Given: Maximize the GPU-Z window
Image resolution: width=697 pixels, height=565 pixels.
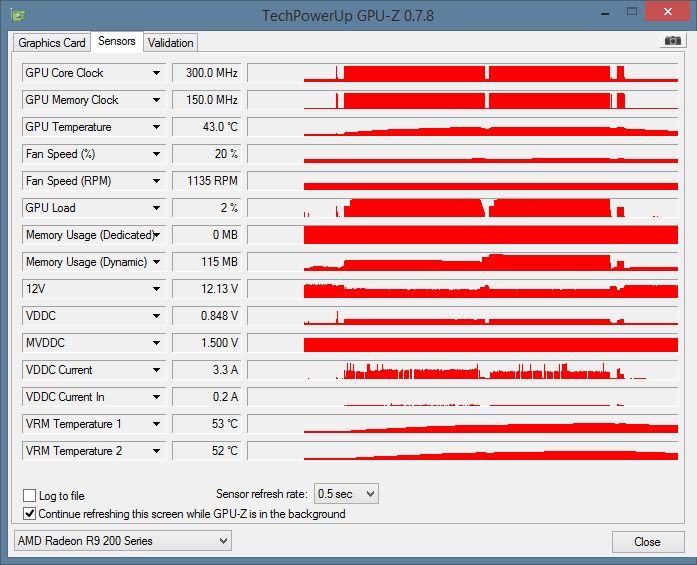Looking at the screenshot, I should coord(632,12).
